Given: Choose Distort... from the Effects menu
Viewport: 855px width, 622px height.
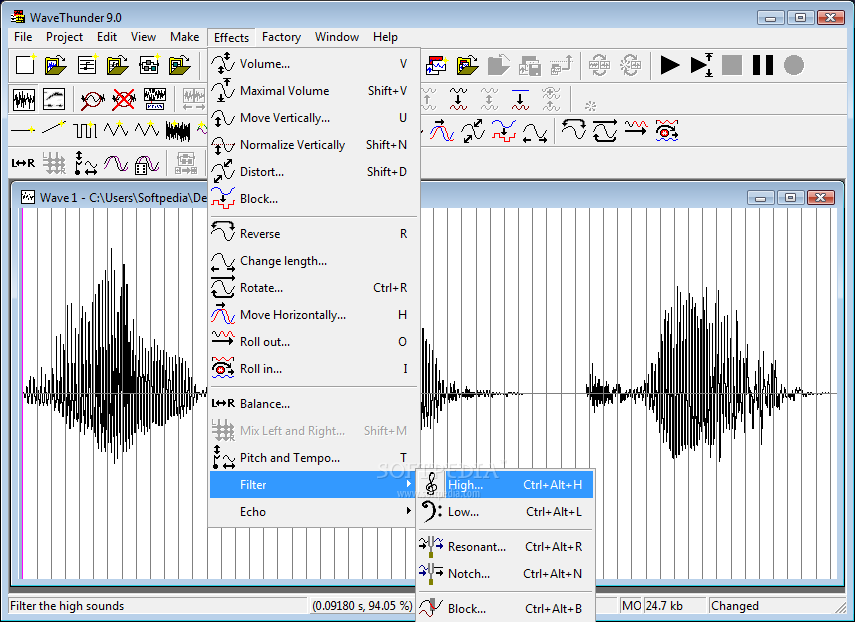Looking at the screenshot, I should pos(314,172).
